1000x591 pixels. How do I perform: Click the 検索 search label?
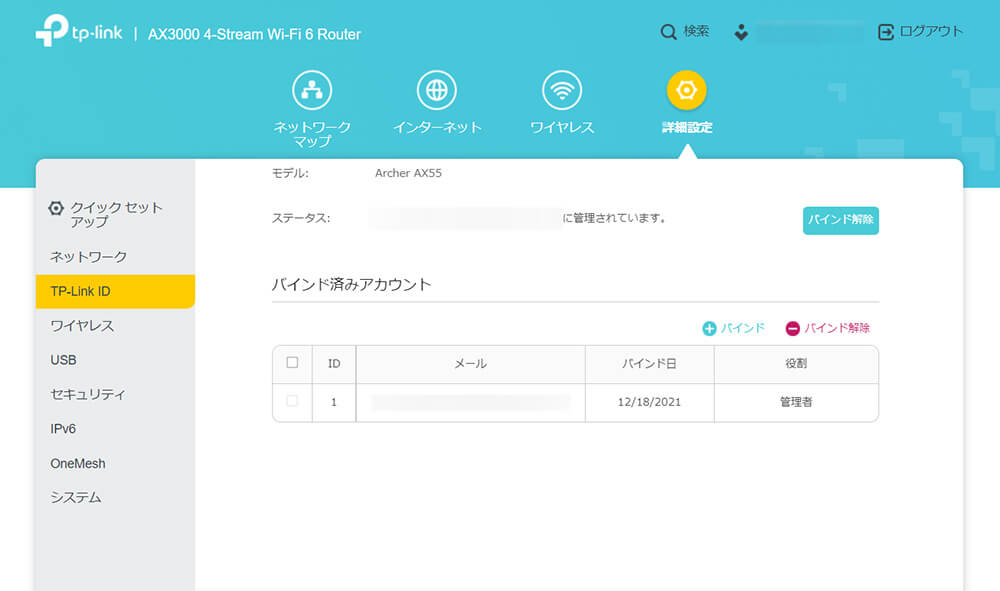[696, 32]
